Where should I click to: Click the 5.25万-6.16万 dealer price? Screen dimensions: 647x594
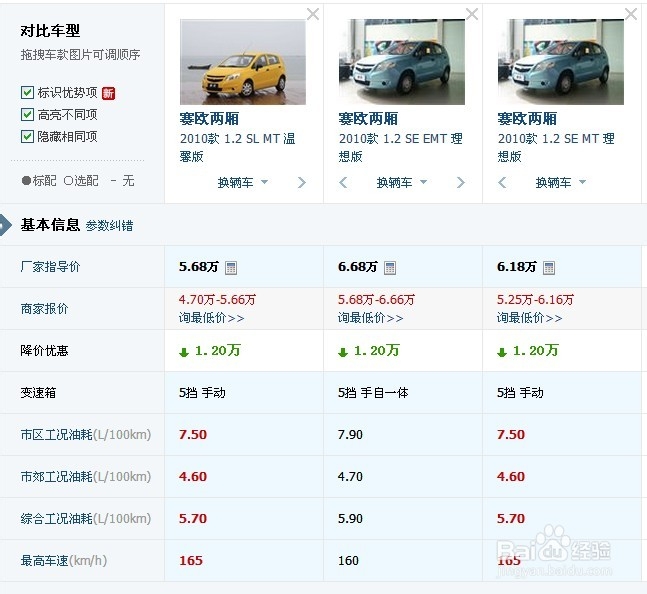[x=535, y=300]
